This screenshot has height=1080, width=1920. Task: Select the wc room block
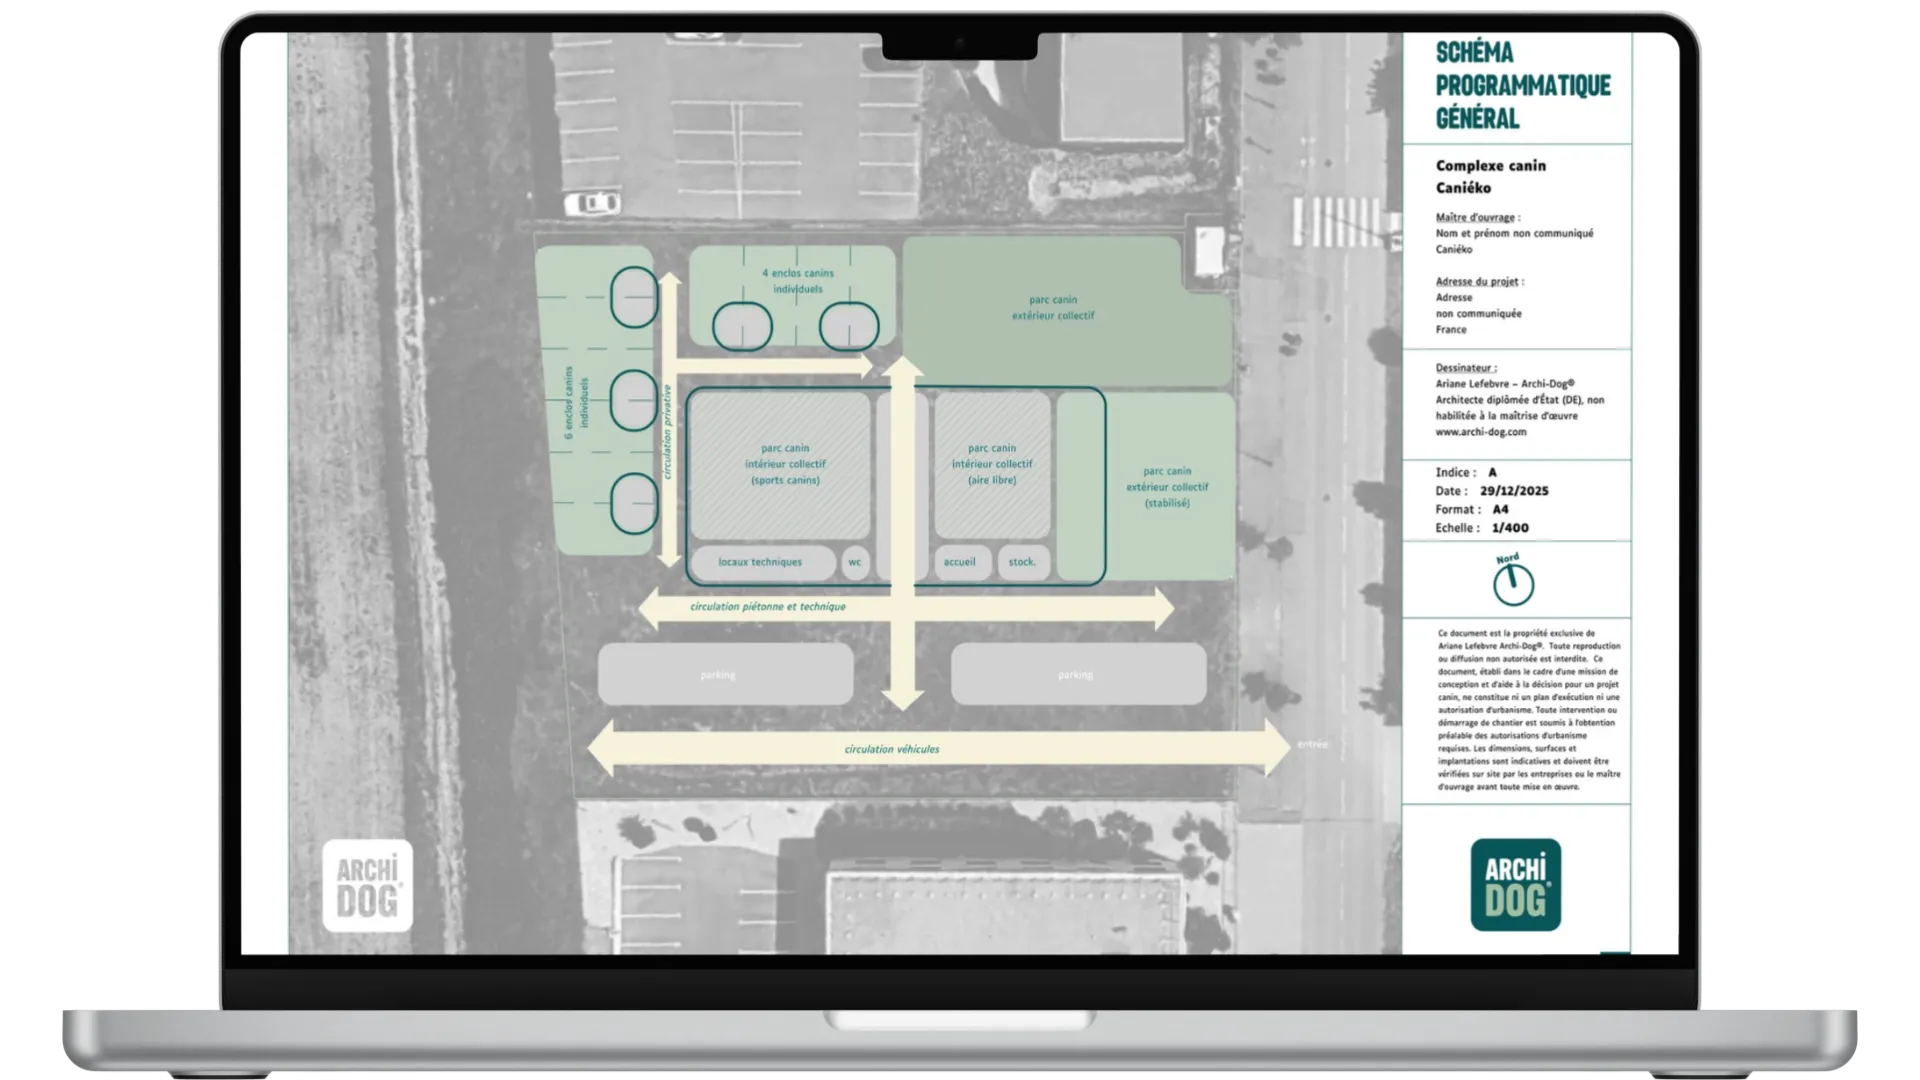(x=855, y=562)
